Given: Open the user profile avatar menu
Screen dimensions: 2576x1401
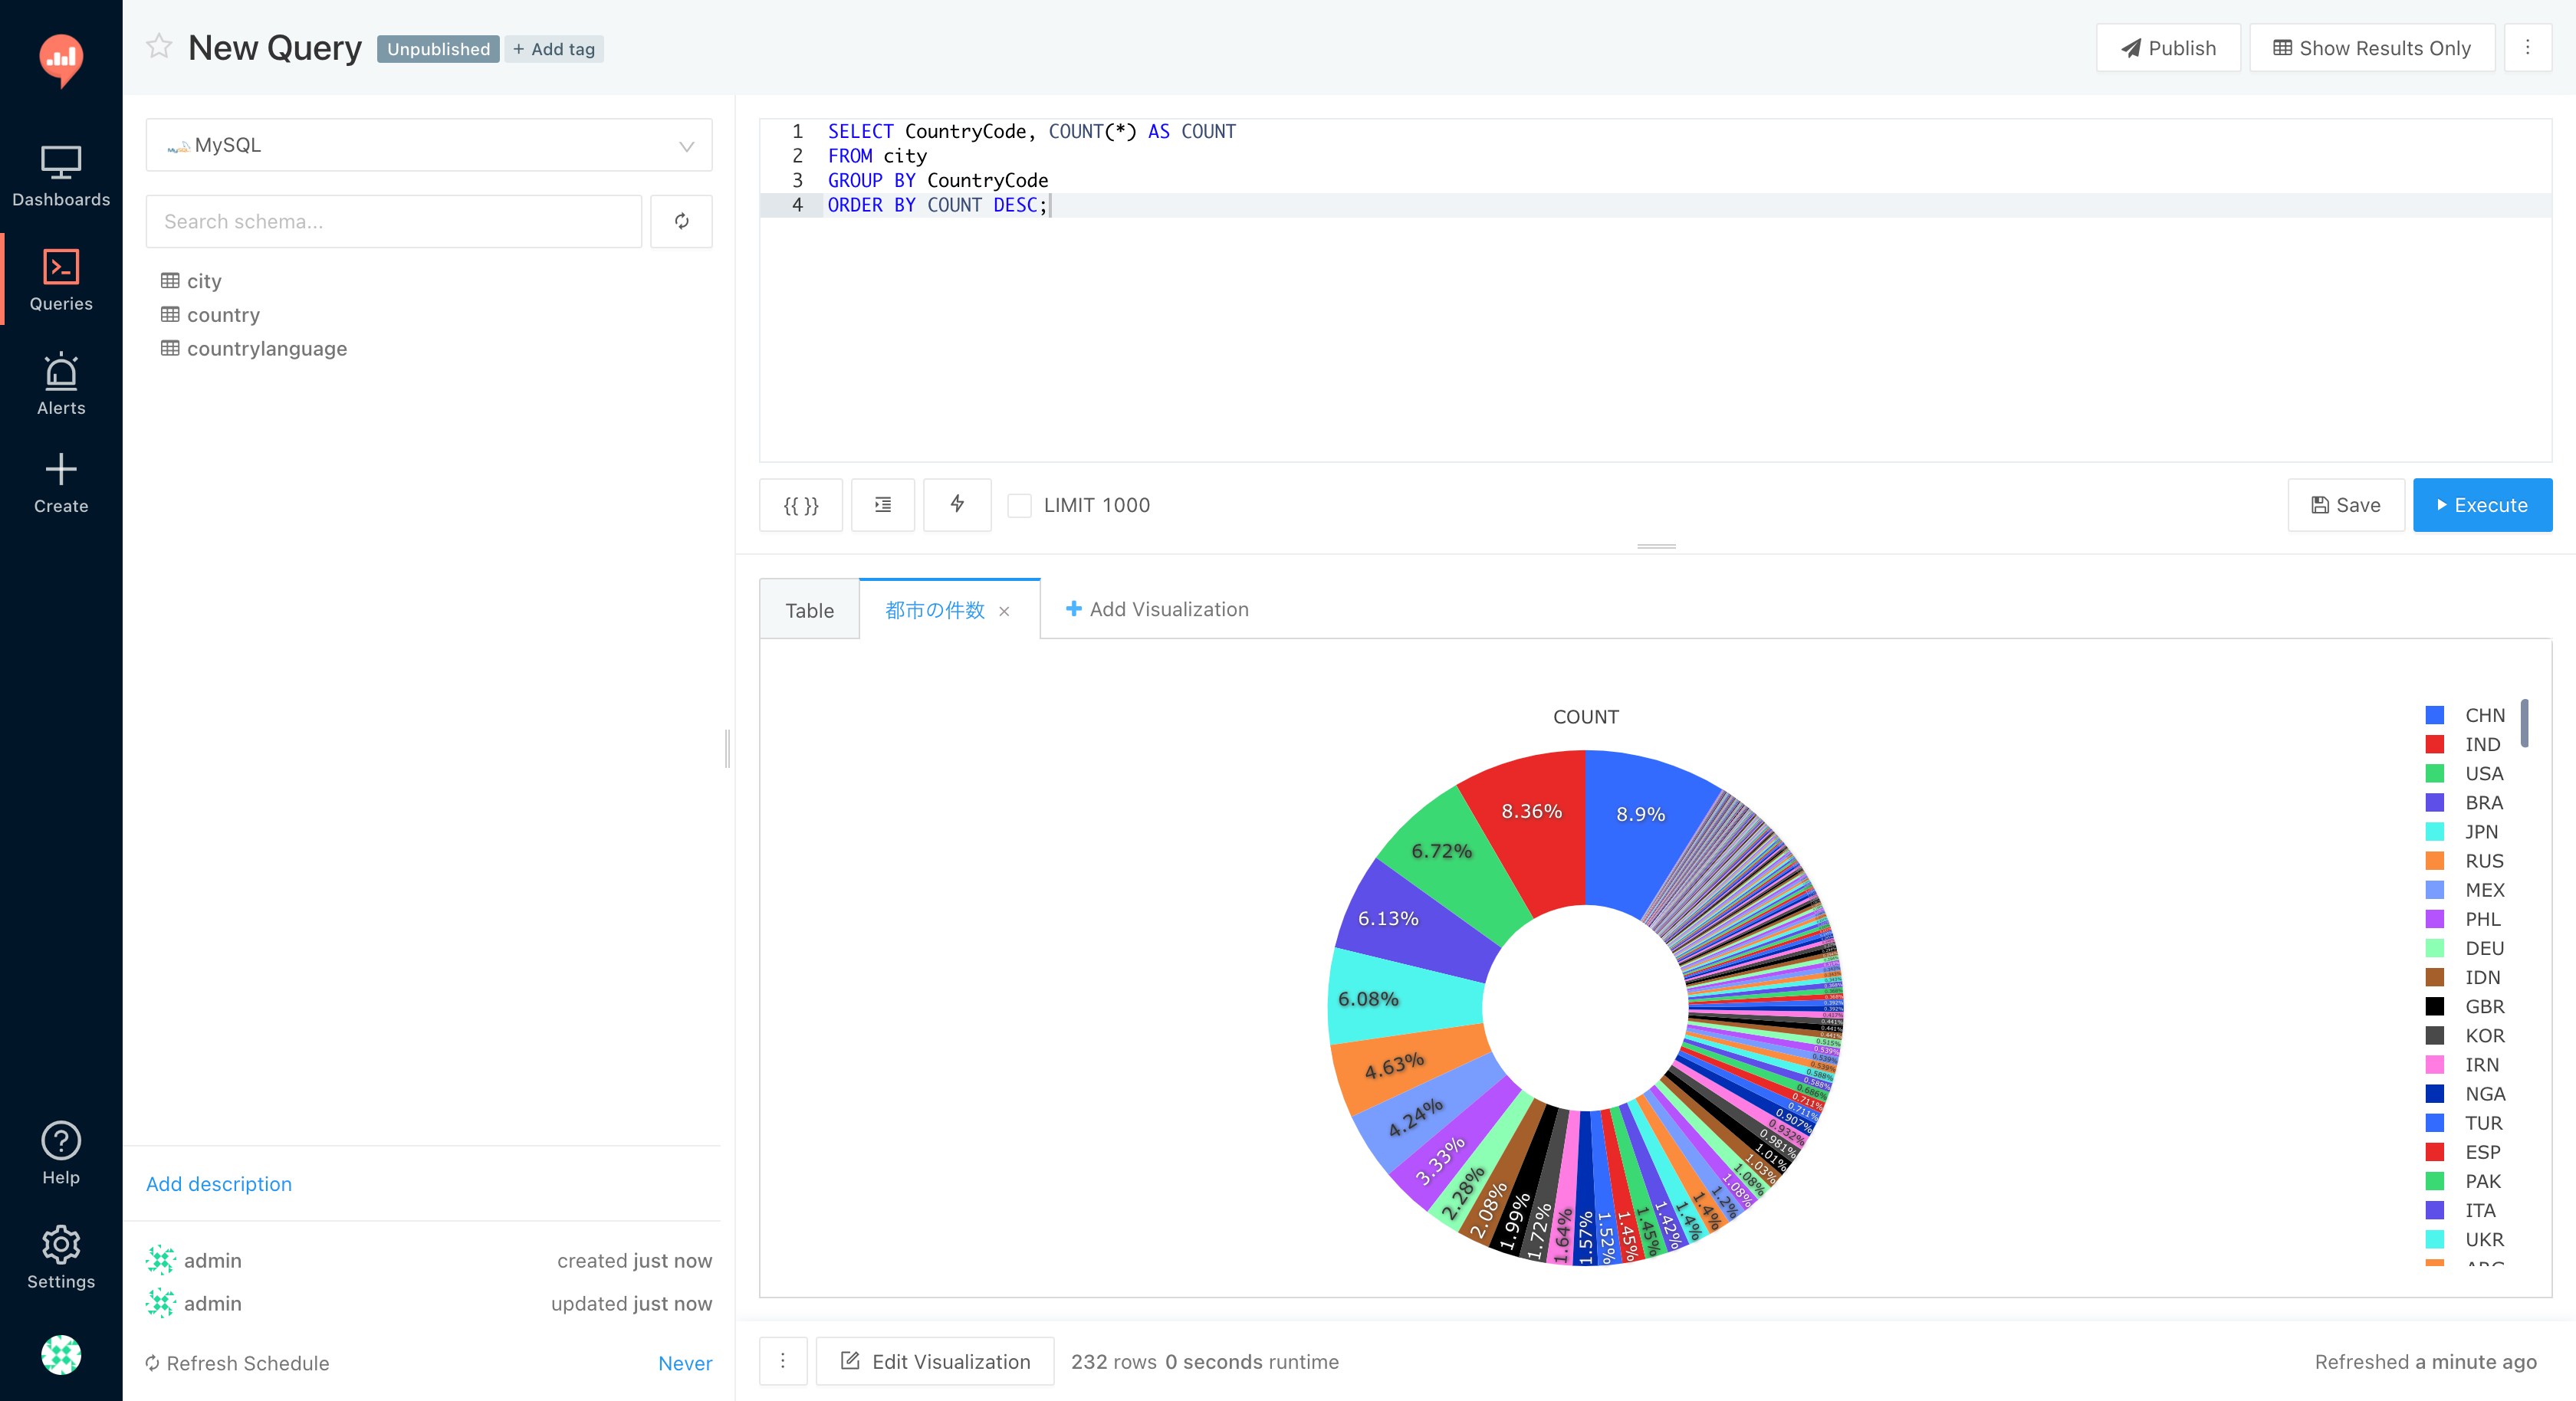Looking at the screenshot, I should tap(61, 1355).
